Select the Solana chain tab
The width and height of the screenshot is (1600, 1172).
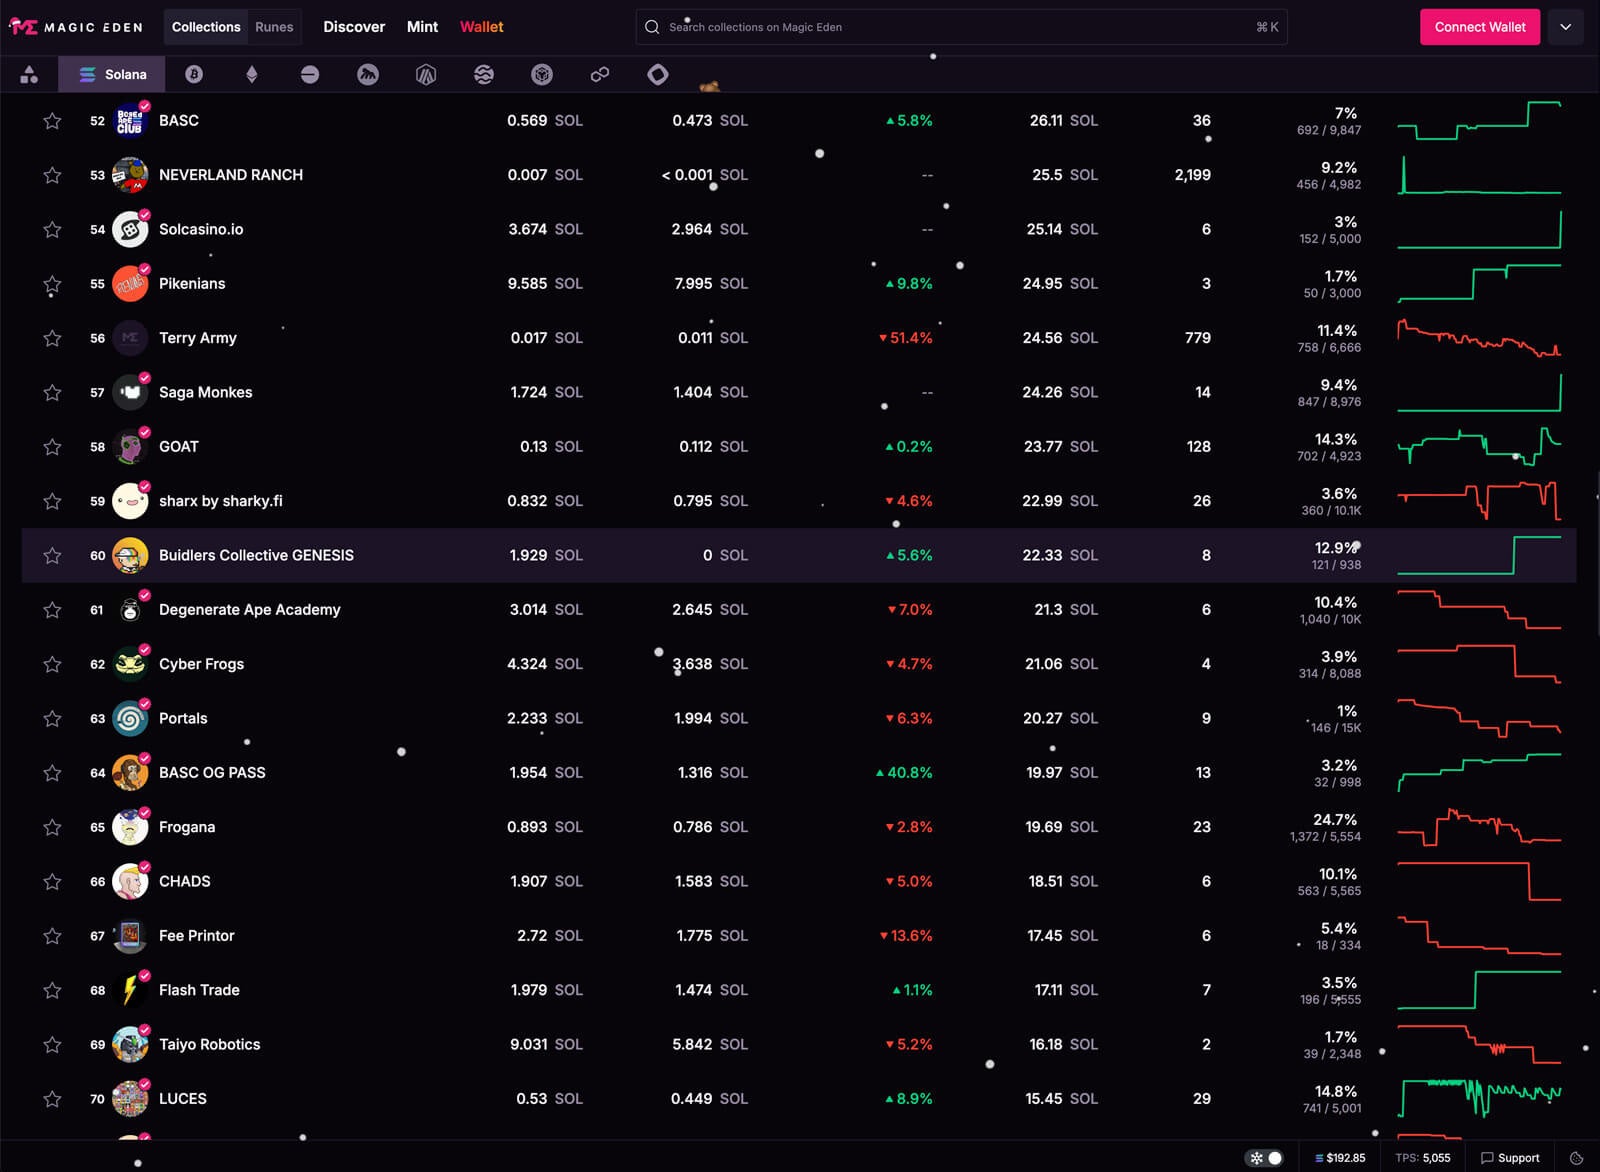click(112, 74)
